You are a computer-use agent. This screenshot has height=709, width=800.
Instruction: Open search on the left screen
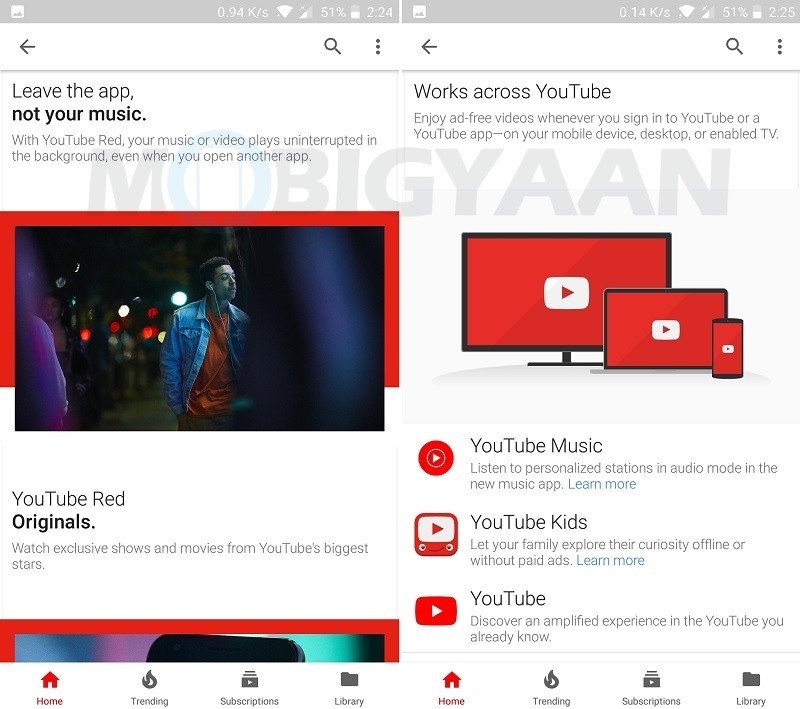tap(333, 46)
